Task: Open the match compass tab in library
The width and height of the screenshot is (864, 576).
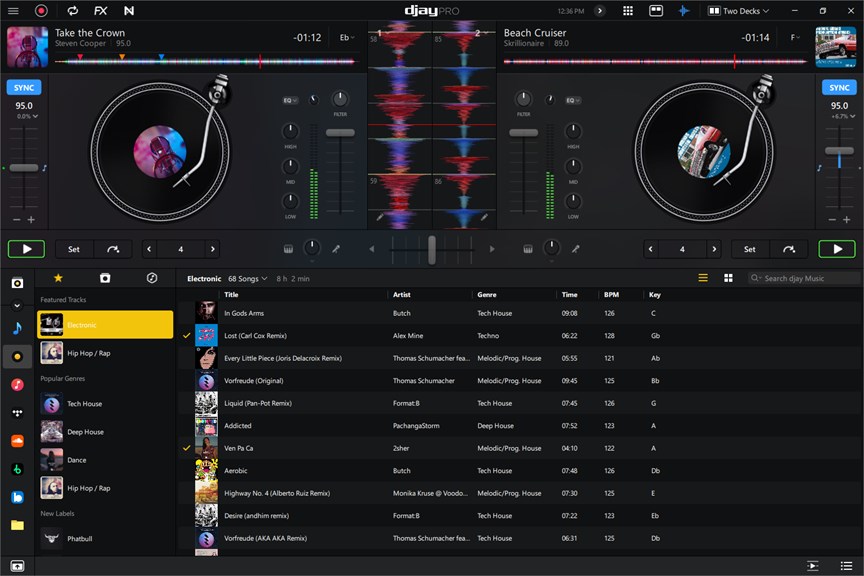Action: pos(152,278)
